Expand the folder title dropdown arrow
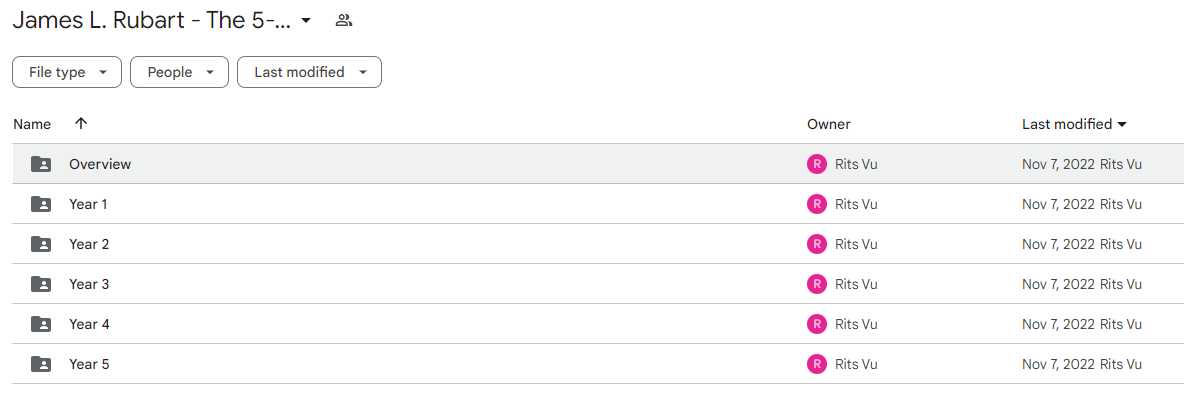The height and width of the screenshot is (394, 1184). (306, 21)
